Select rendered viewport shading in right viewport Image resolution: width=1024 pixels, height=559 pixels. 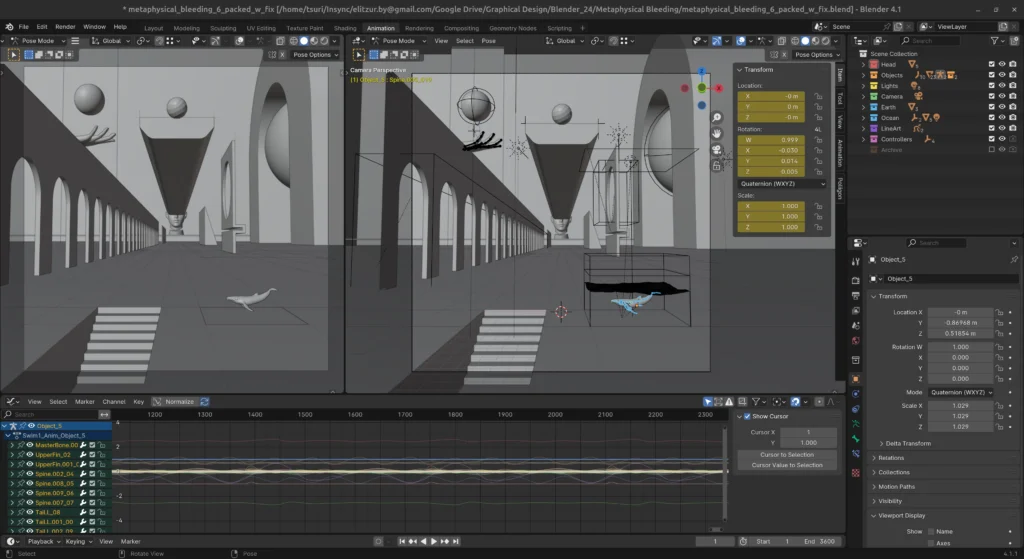click(825, 40)
